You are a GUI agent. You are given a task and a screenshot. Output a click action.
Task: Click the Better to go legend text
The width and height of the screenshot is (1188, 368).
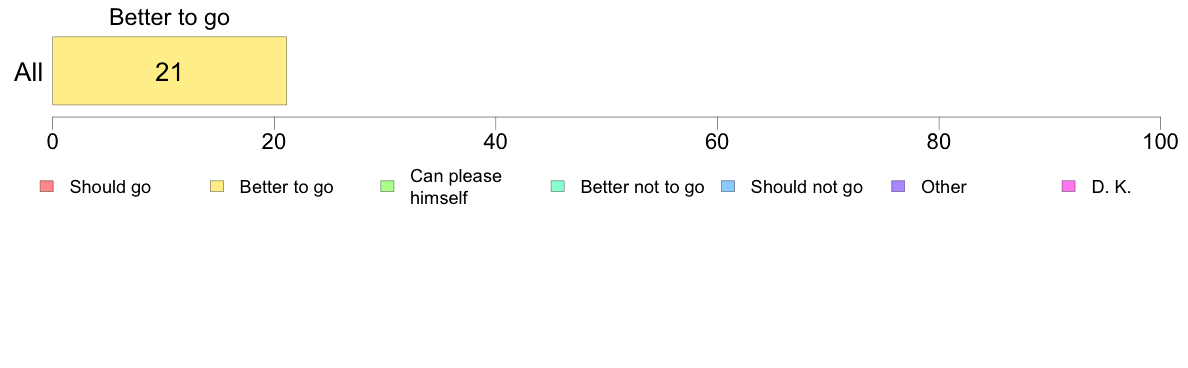[286, 187]
